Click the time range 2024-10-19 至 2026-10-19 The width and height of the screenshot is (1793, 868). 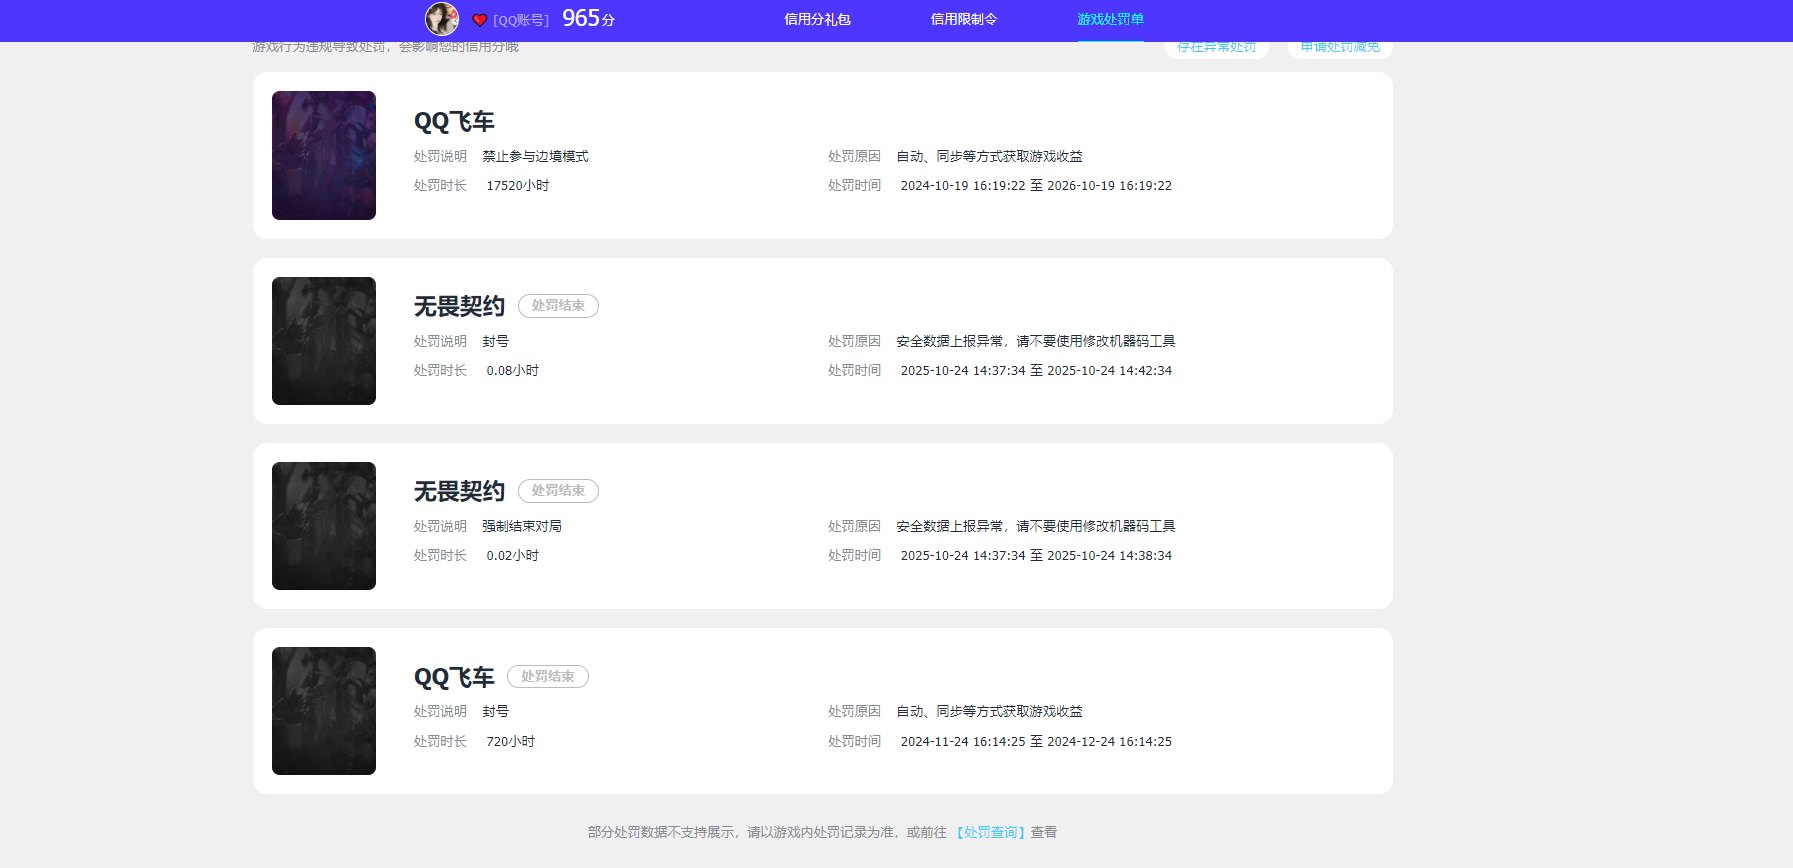[x=1036, y=185]
